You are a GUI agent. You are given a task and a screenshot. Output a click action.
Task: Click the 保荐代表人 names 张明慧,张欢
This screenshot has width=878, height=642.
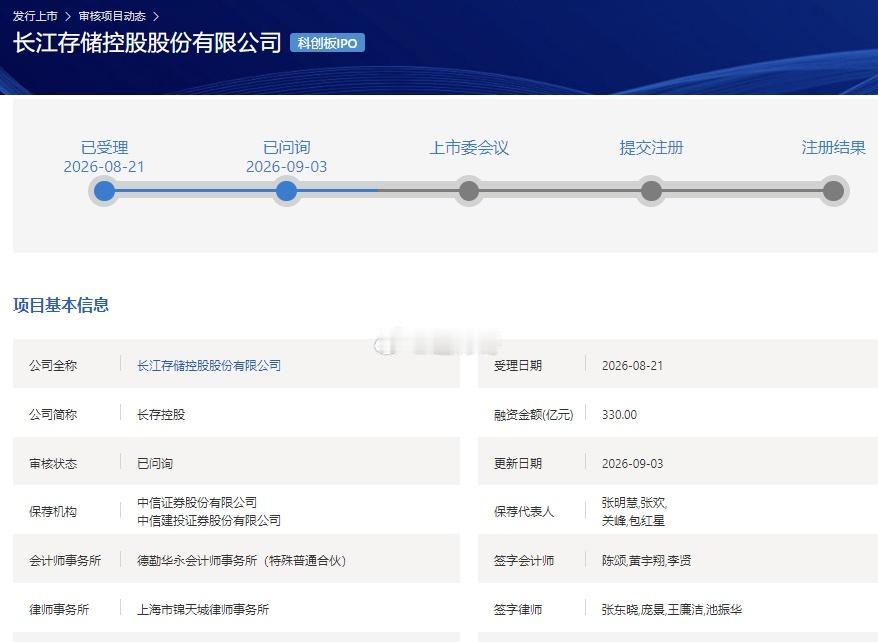tap(634, 503)
